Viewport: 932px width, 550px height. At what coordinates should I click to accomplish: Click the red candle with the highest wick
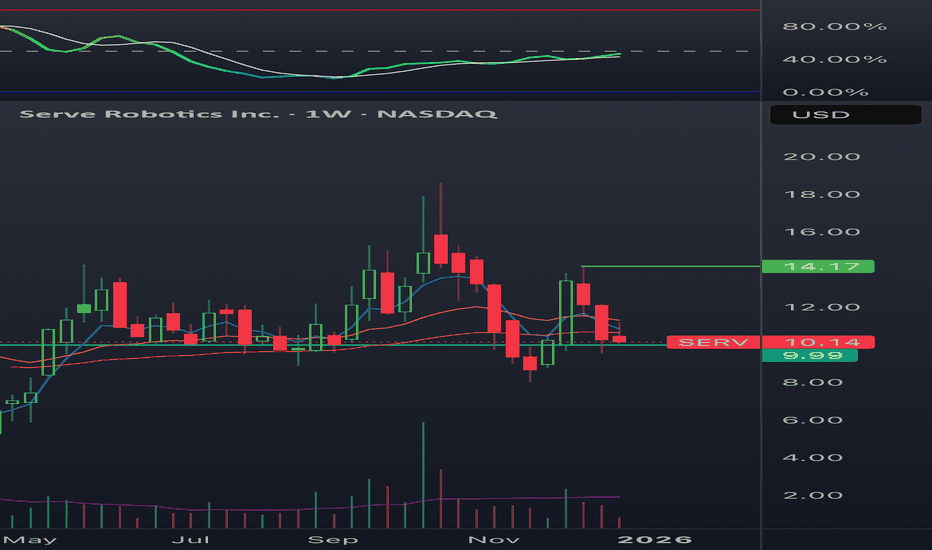coord(440,249)
